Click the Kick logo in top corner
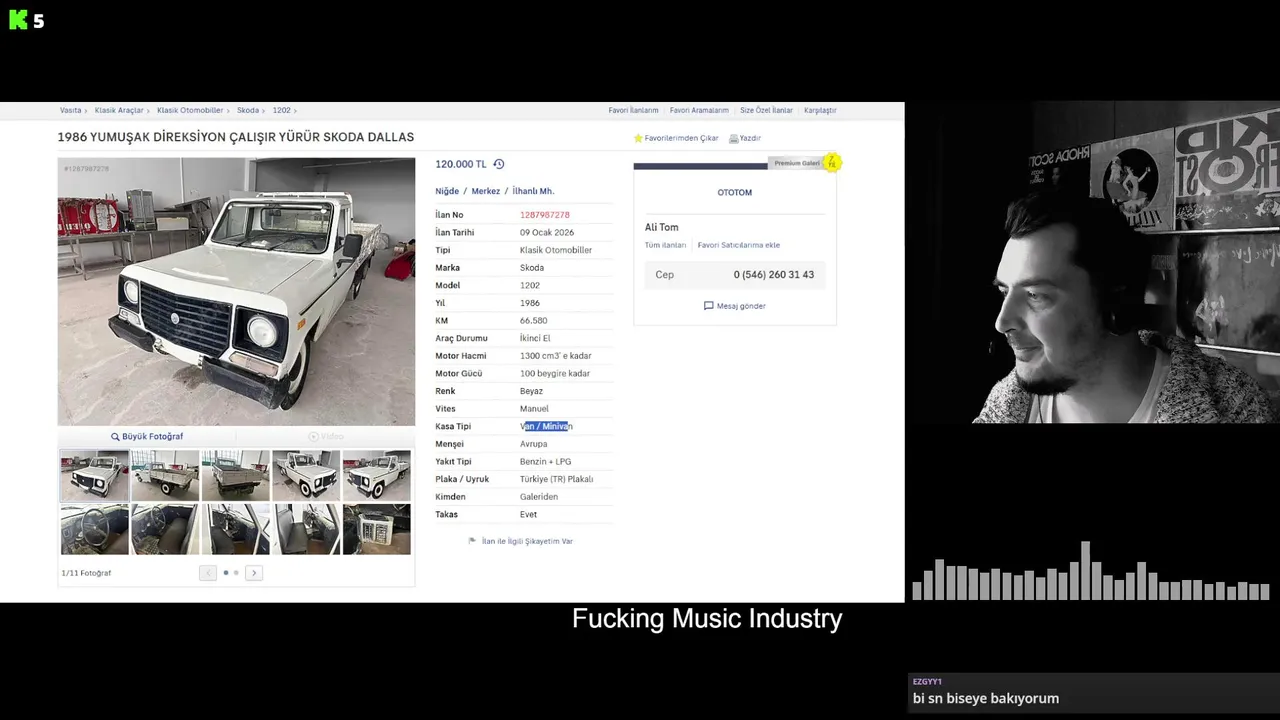This screenshot has height=720, width=1280. click(18, 20)
